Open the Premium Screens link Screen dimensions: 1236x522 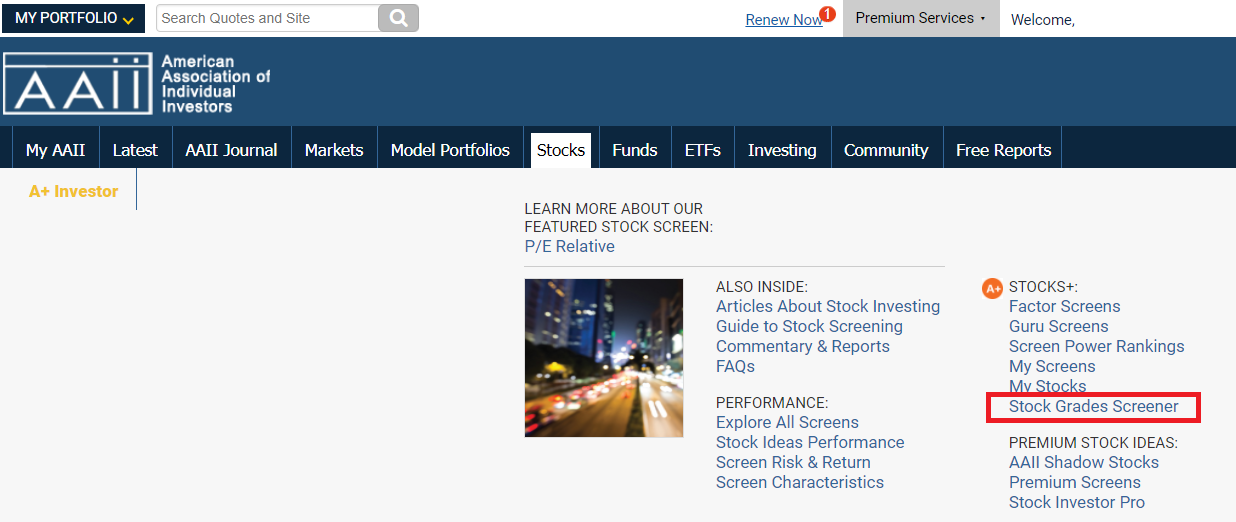click(1075, 482)
